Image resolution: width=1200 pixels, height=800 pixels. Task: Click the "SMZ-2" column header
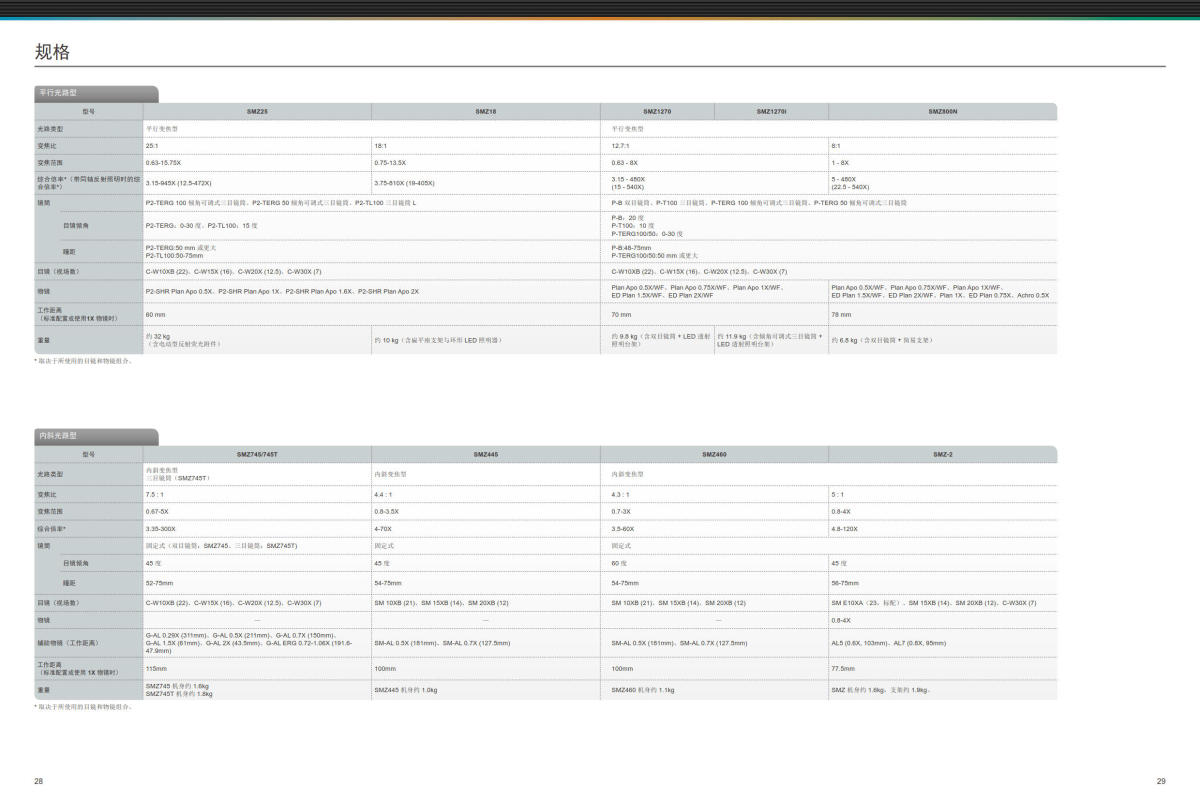coord(943,454)
